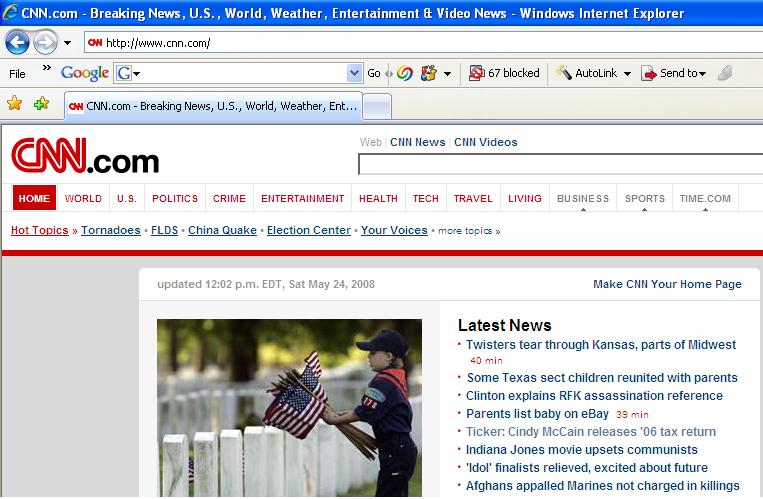763x499 pixels.
Task: Expand the AutoLink dropdown menu
Action: (627, 73)
